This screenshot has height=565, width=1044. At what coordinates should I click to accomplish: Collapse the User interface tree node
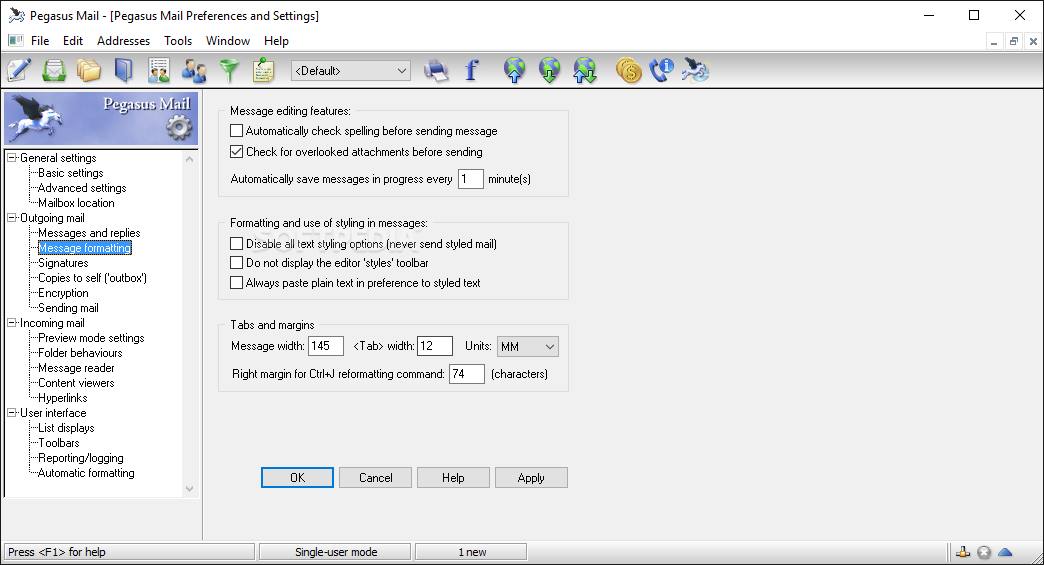pyautogui.click(x=12, y=413)
